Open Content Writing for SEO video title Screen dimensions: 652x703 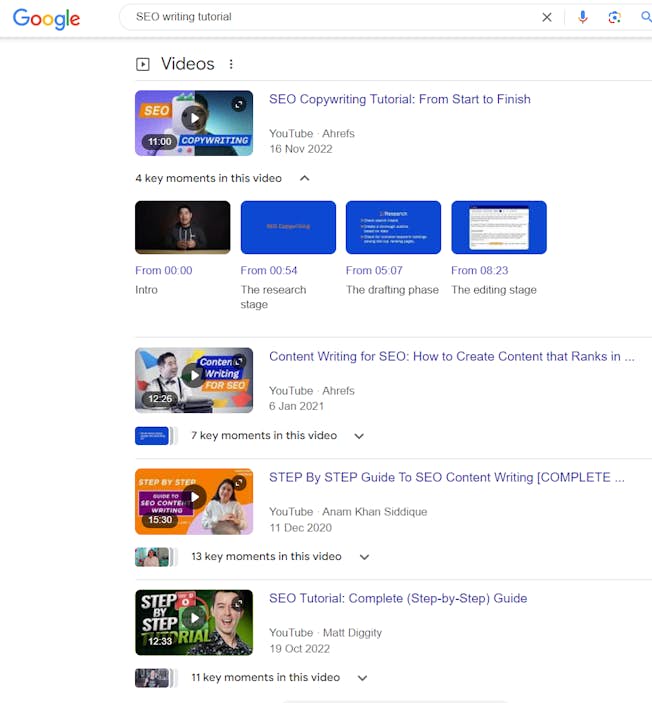click(x=452, y=356)
